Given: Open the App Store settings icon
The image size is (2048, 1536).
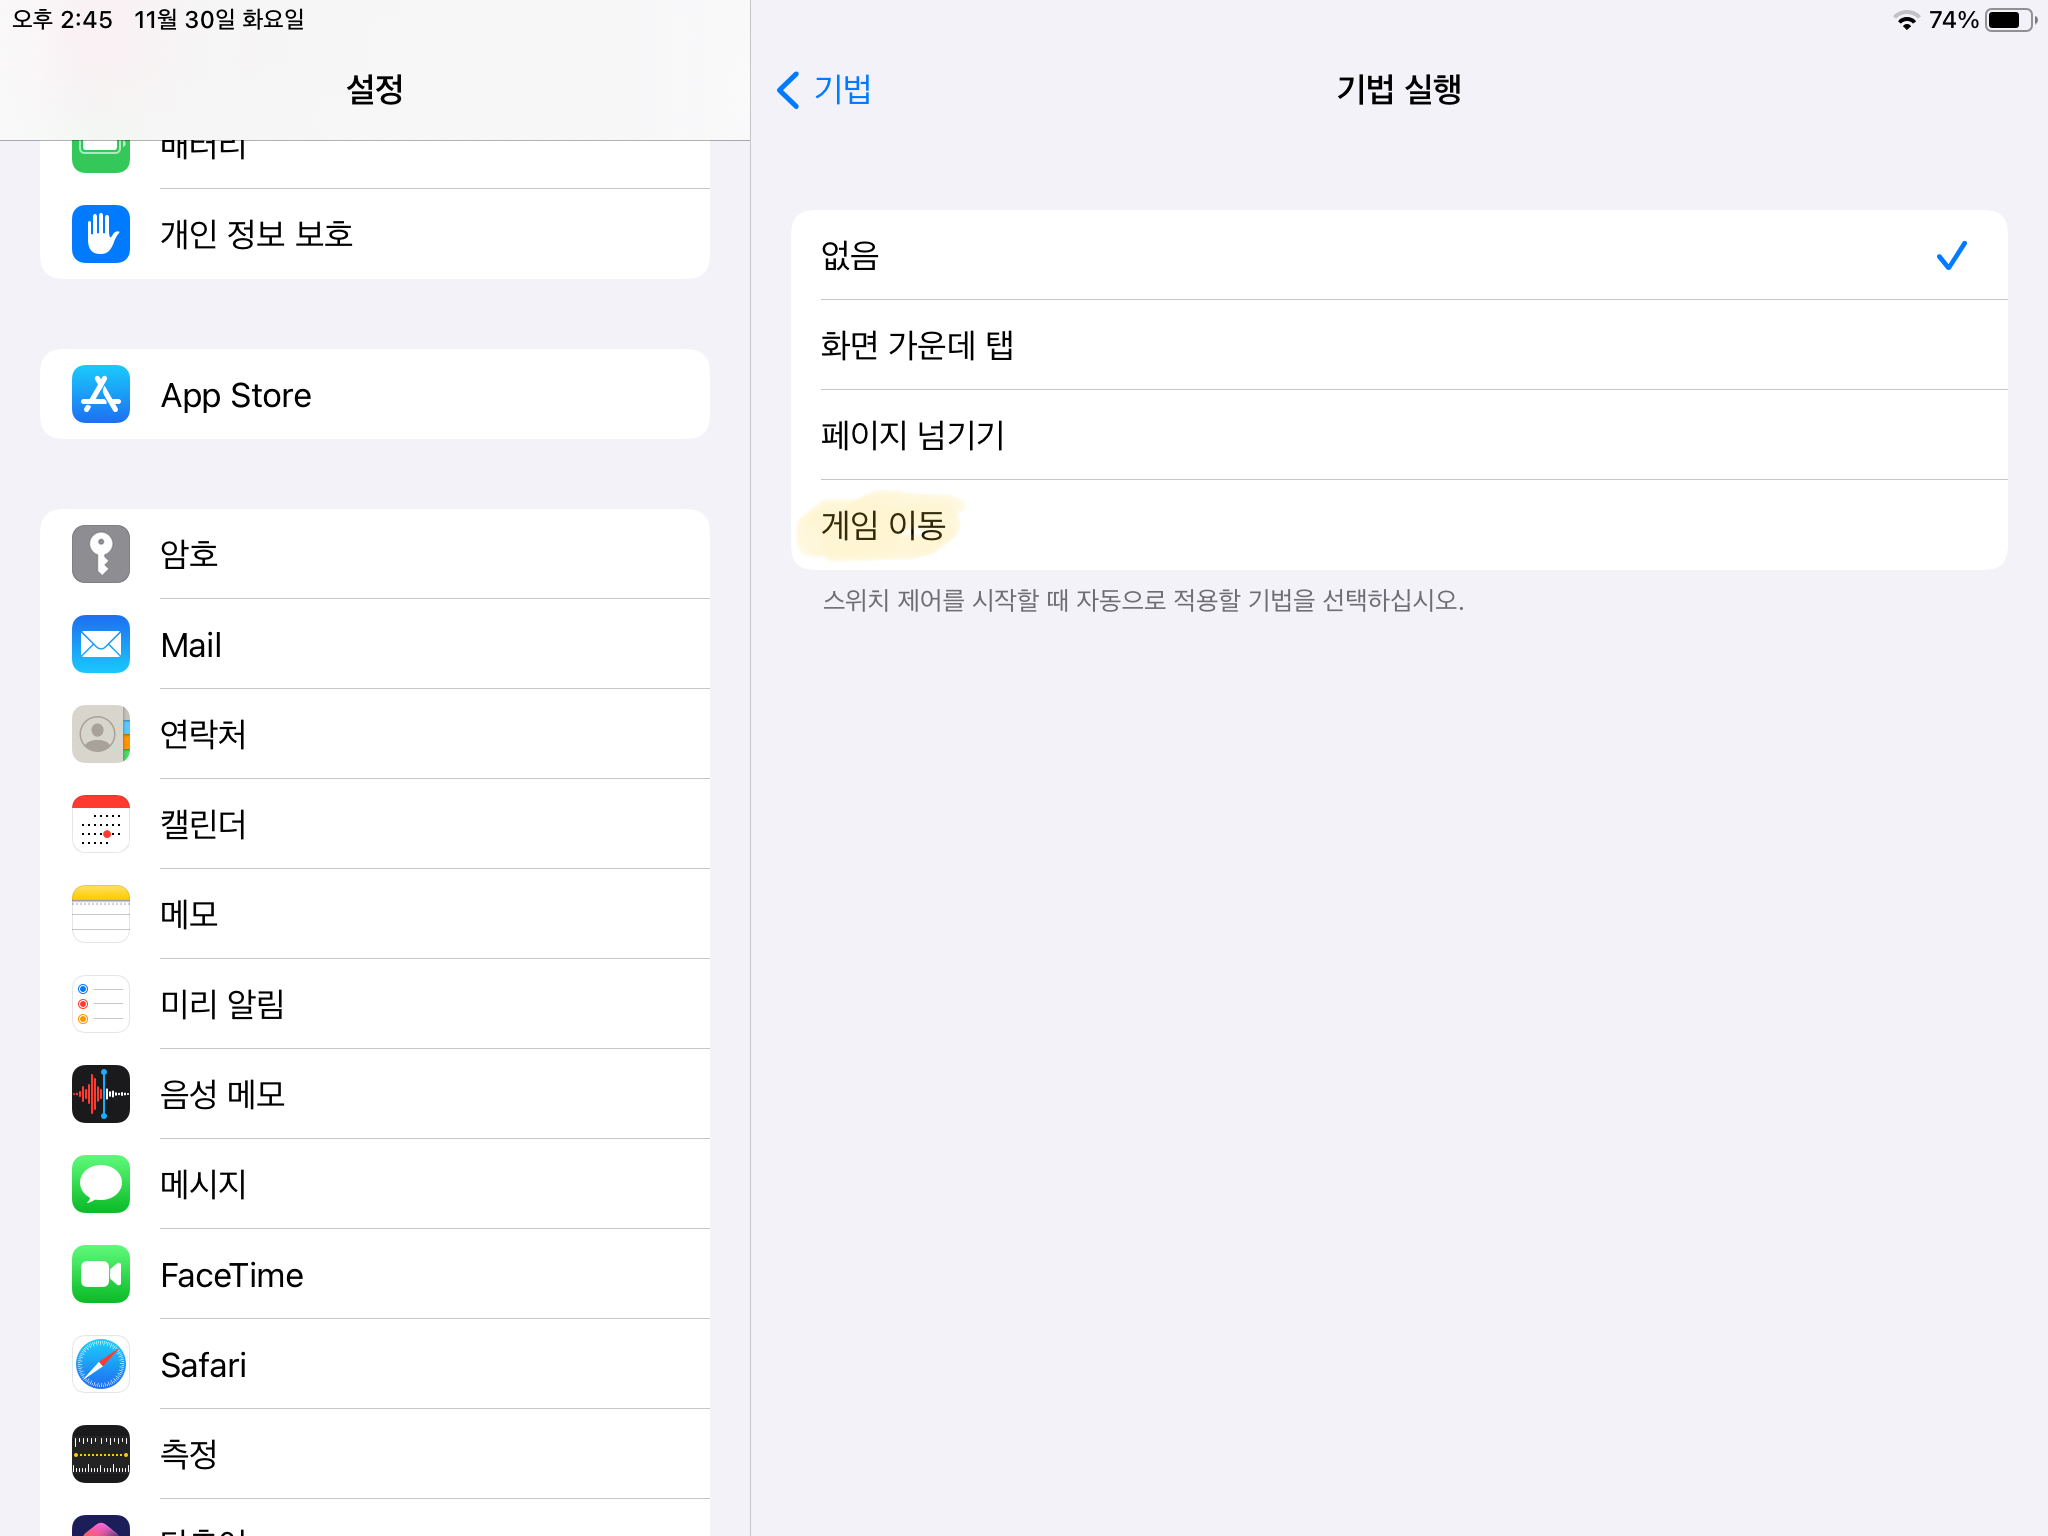Looking at the screenshot, I should tap(101, 394).
